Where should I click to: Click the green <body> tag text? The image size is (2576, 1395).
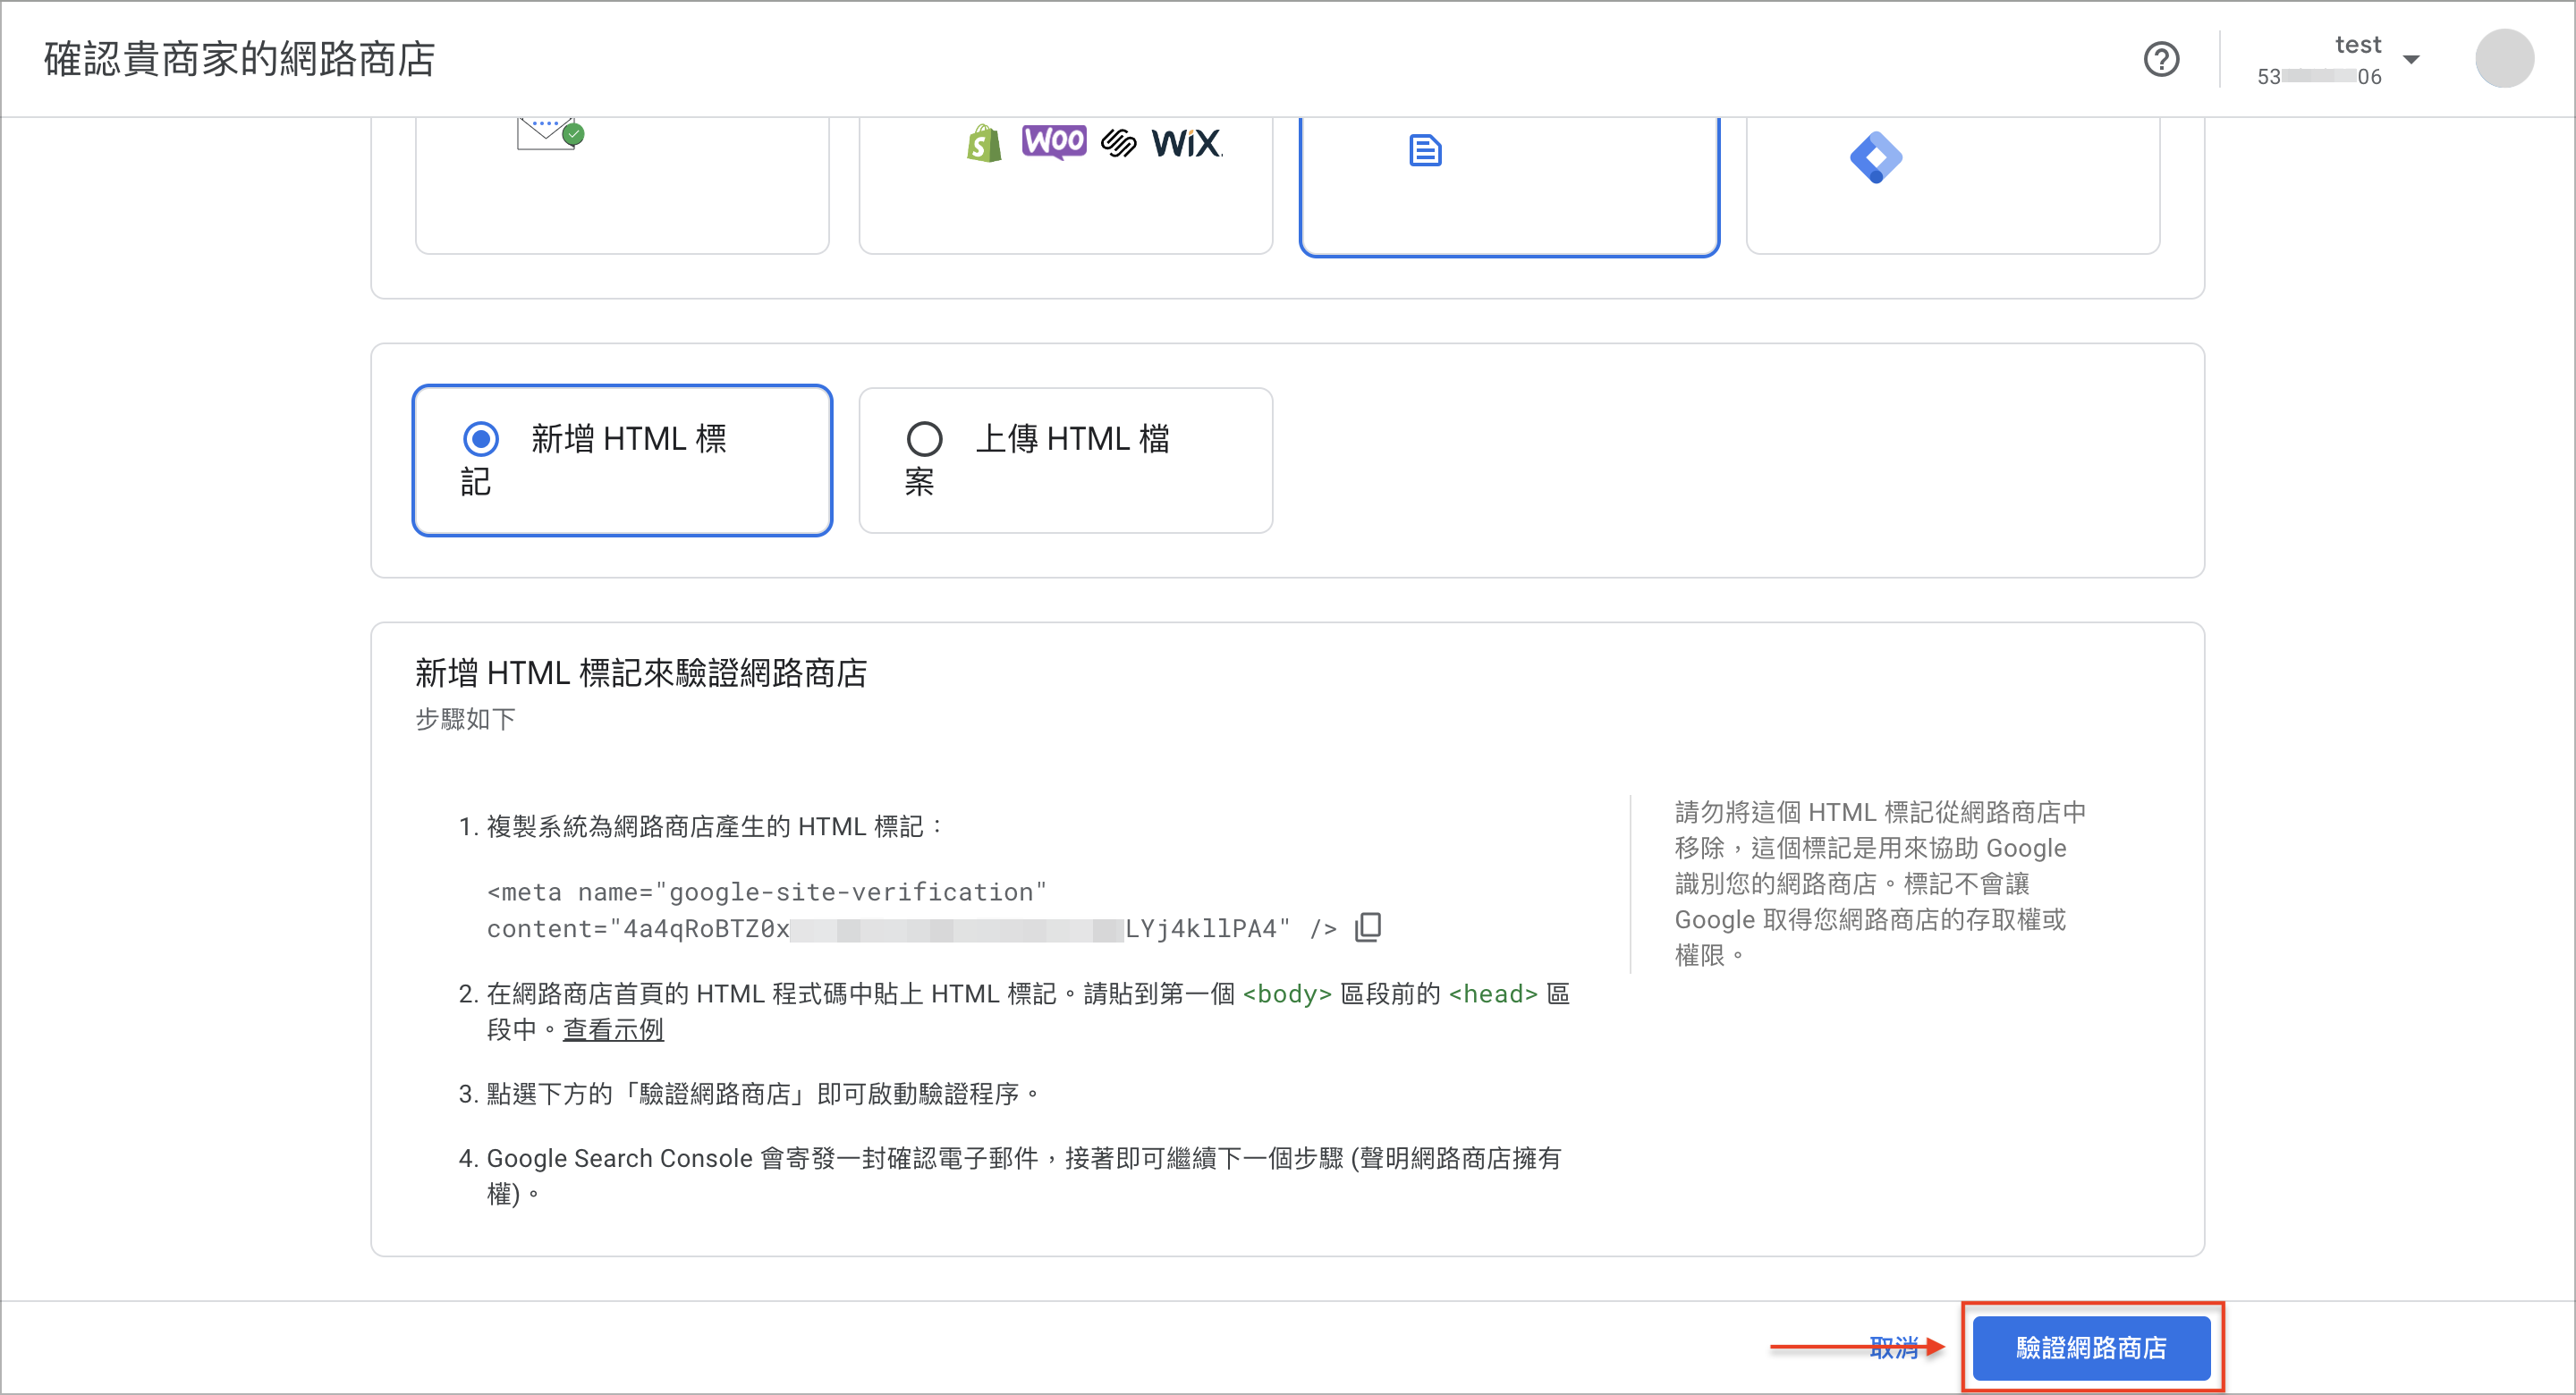click(1286, 993)
